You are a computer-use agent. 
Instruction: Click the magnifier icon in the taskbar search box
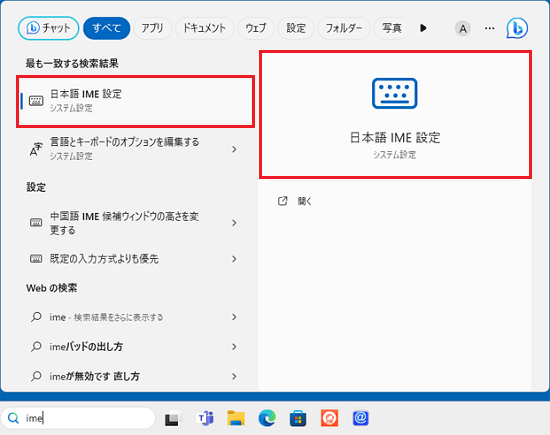(13, 418)
